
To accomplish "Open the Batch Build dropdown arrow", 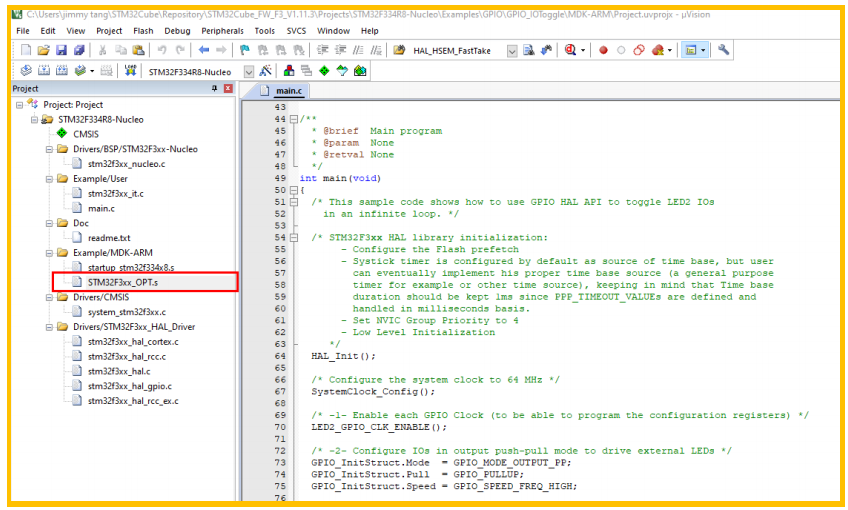I will pyautogui.click(x=92, y=71).
